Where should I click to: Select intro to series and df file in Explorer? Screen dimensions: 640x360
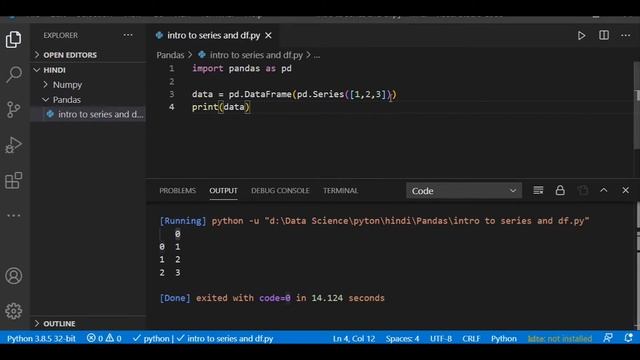(89, 114)
